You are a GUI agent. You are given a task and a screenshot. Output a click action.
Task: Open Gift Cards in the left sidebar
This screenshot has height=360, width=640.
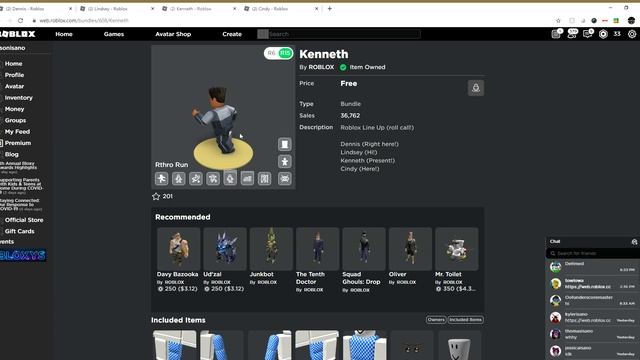coord(20,231)
